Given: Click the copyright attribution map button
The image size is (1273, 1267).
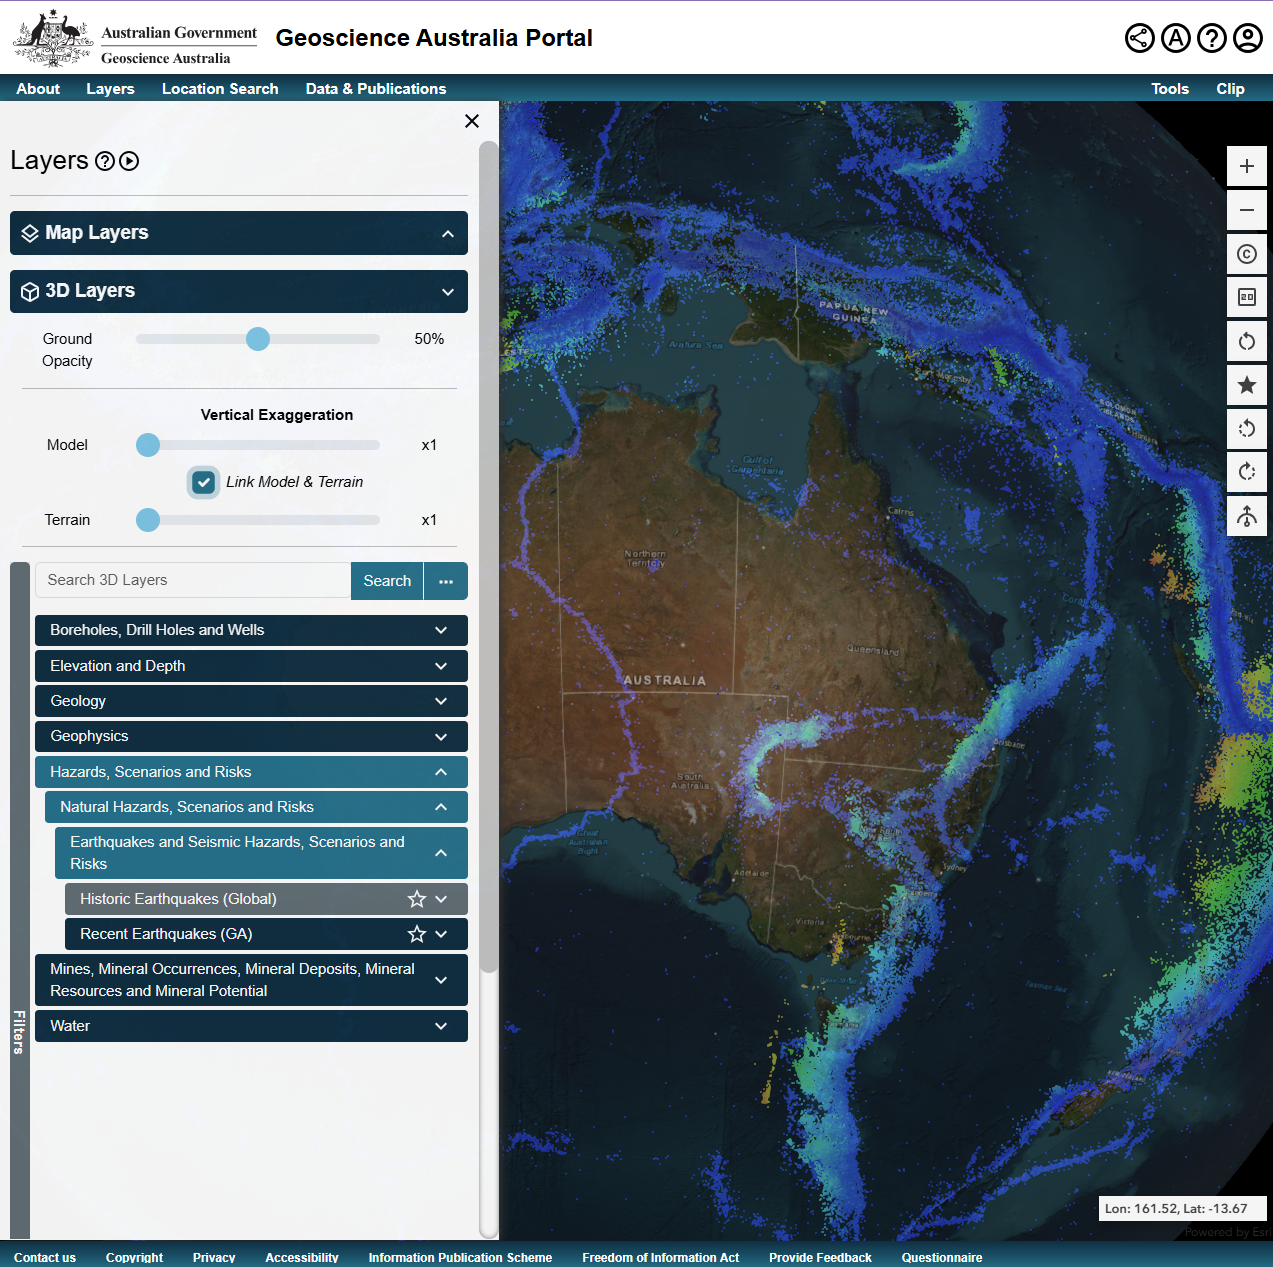Looking at the screenshot, I should tap(1246, 254).
